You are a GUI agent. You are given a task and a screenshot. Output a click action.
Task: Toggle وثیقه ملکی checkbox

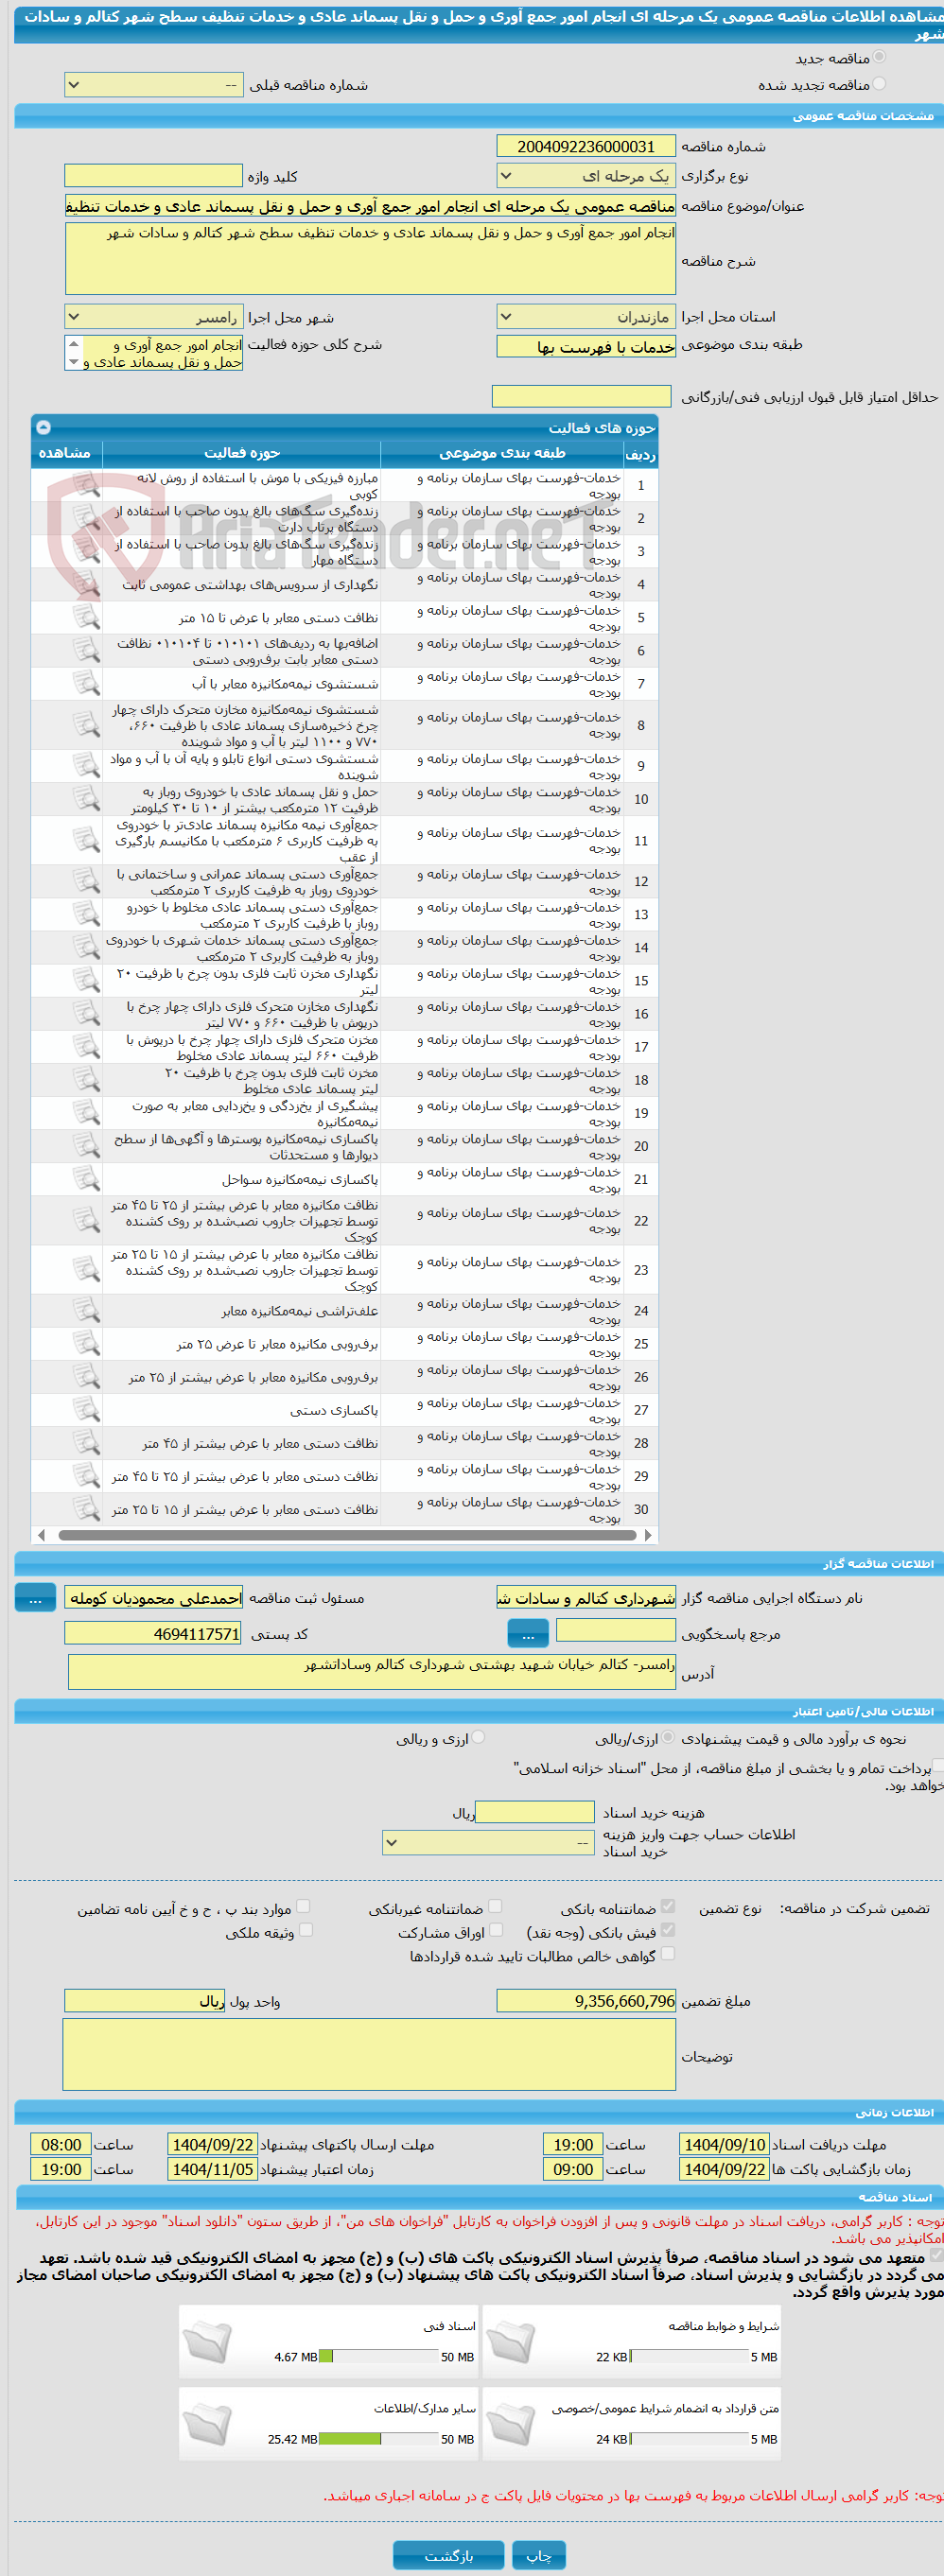306,1930
